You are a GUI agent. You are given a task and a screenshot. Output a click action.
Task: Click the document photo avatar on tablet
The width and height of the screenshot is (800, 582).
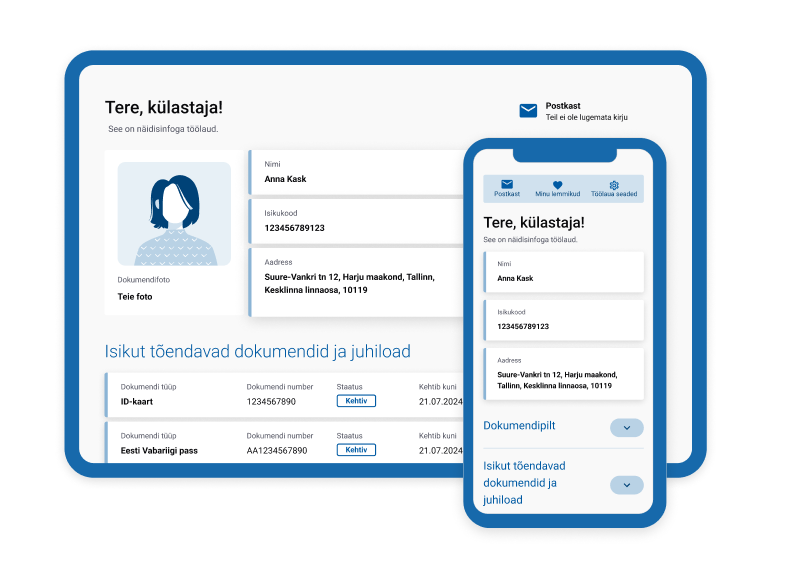click(x=174, y=214)
